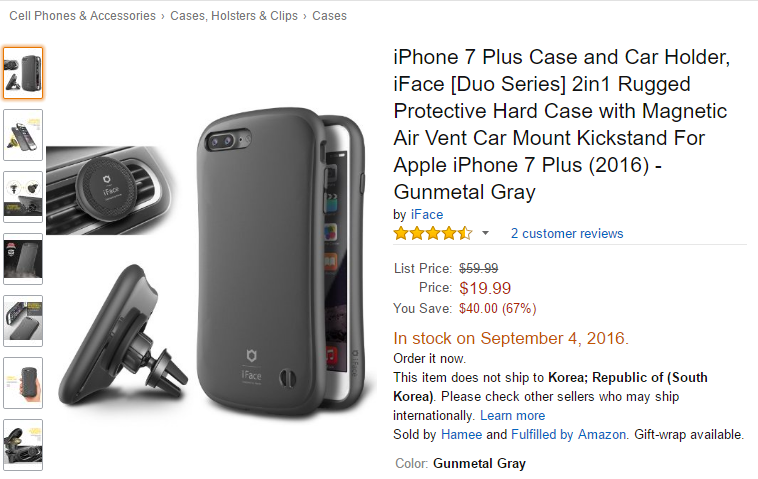Click the star rating icons

[x=432, y=234]
